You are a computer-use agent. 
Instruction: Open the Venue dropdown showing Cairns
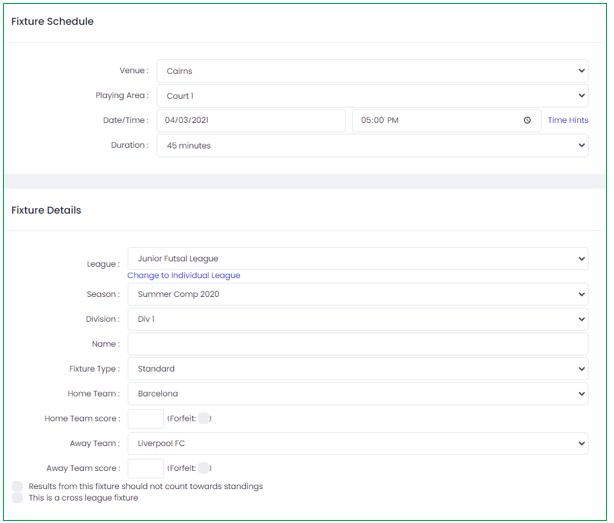tap(372, 71)
